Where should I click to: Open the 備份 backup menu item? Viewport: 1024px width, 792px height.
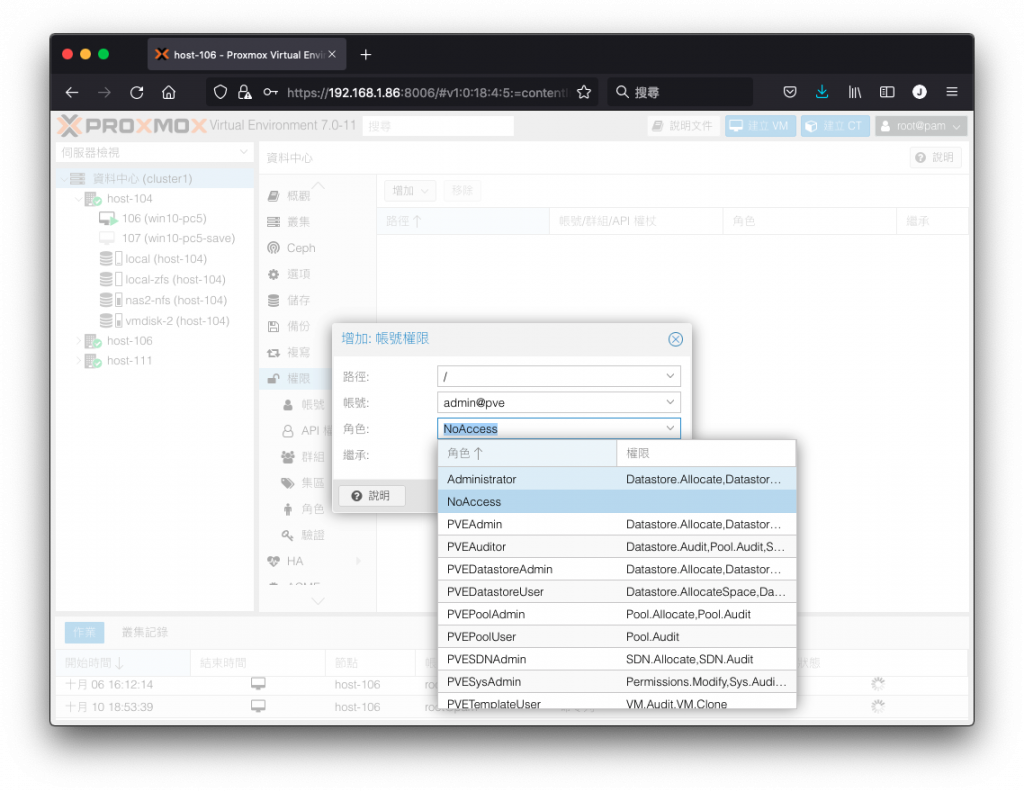pos(298,326)
